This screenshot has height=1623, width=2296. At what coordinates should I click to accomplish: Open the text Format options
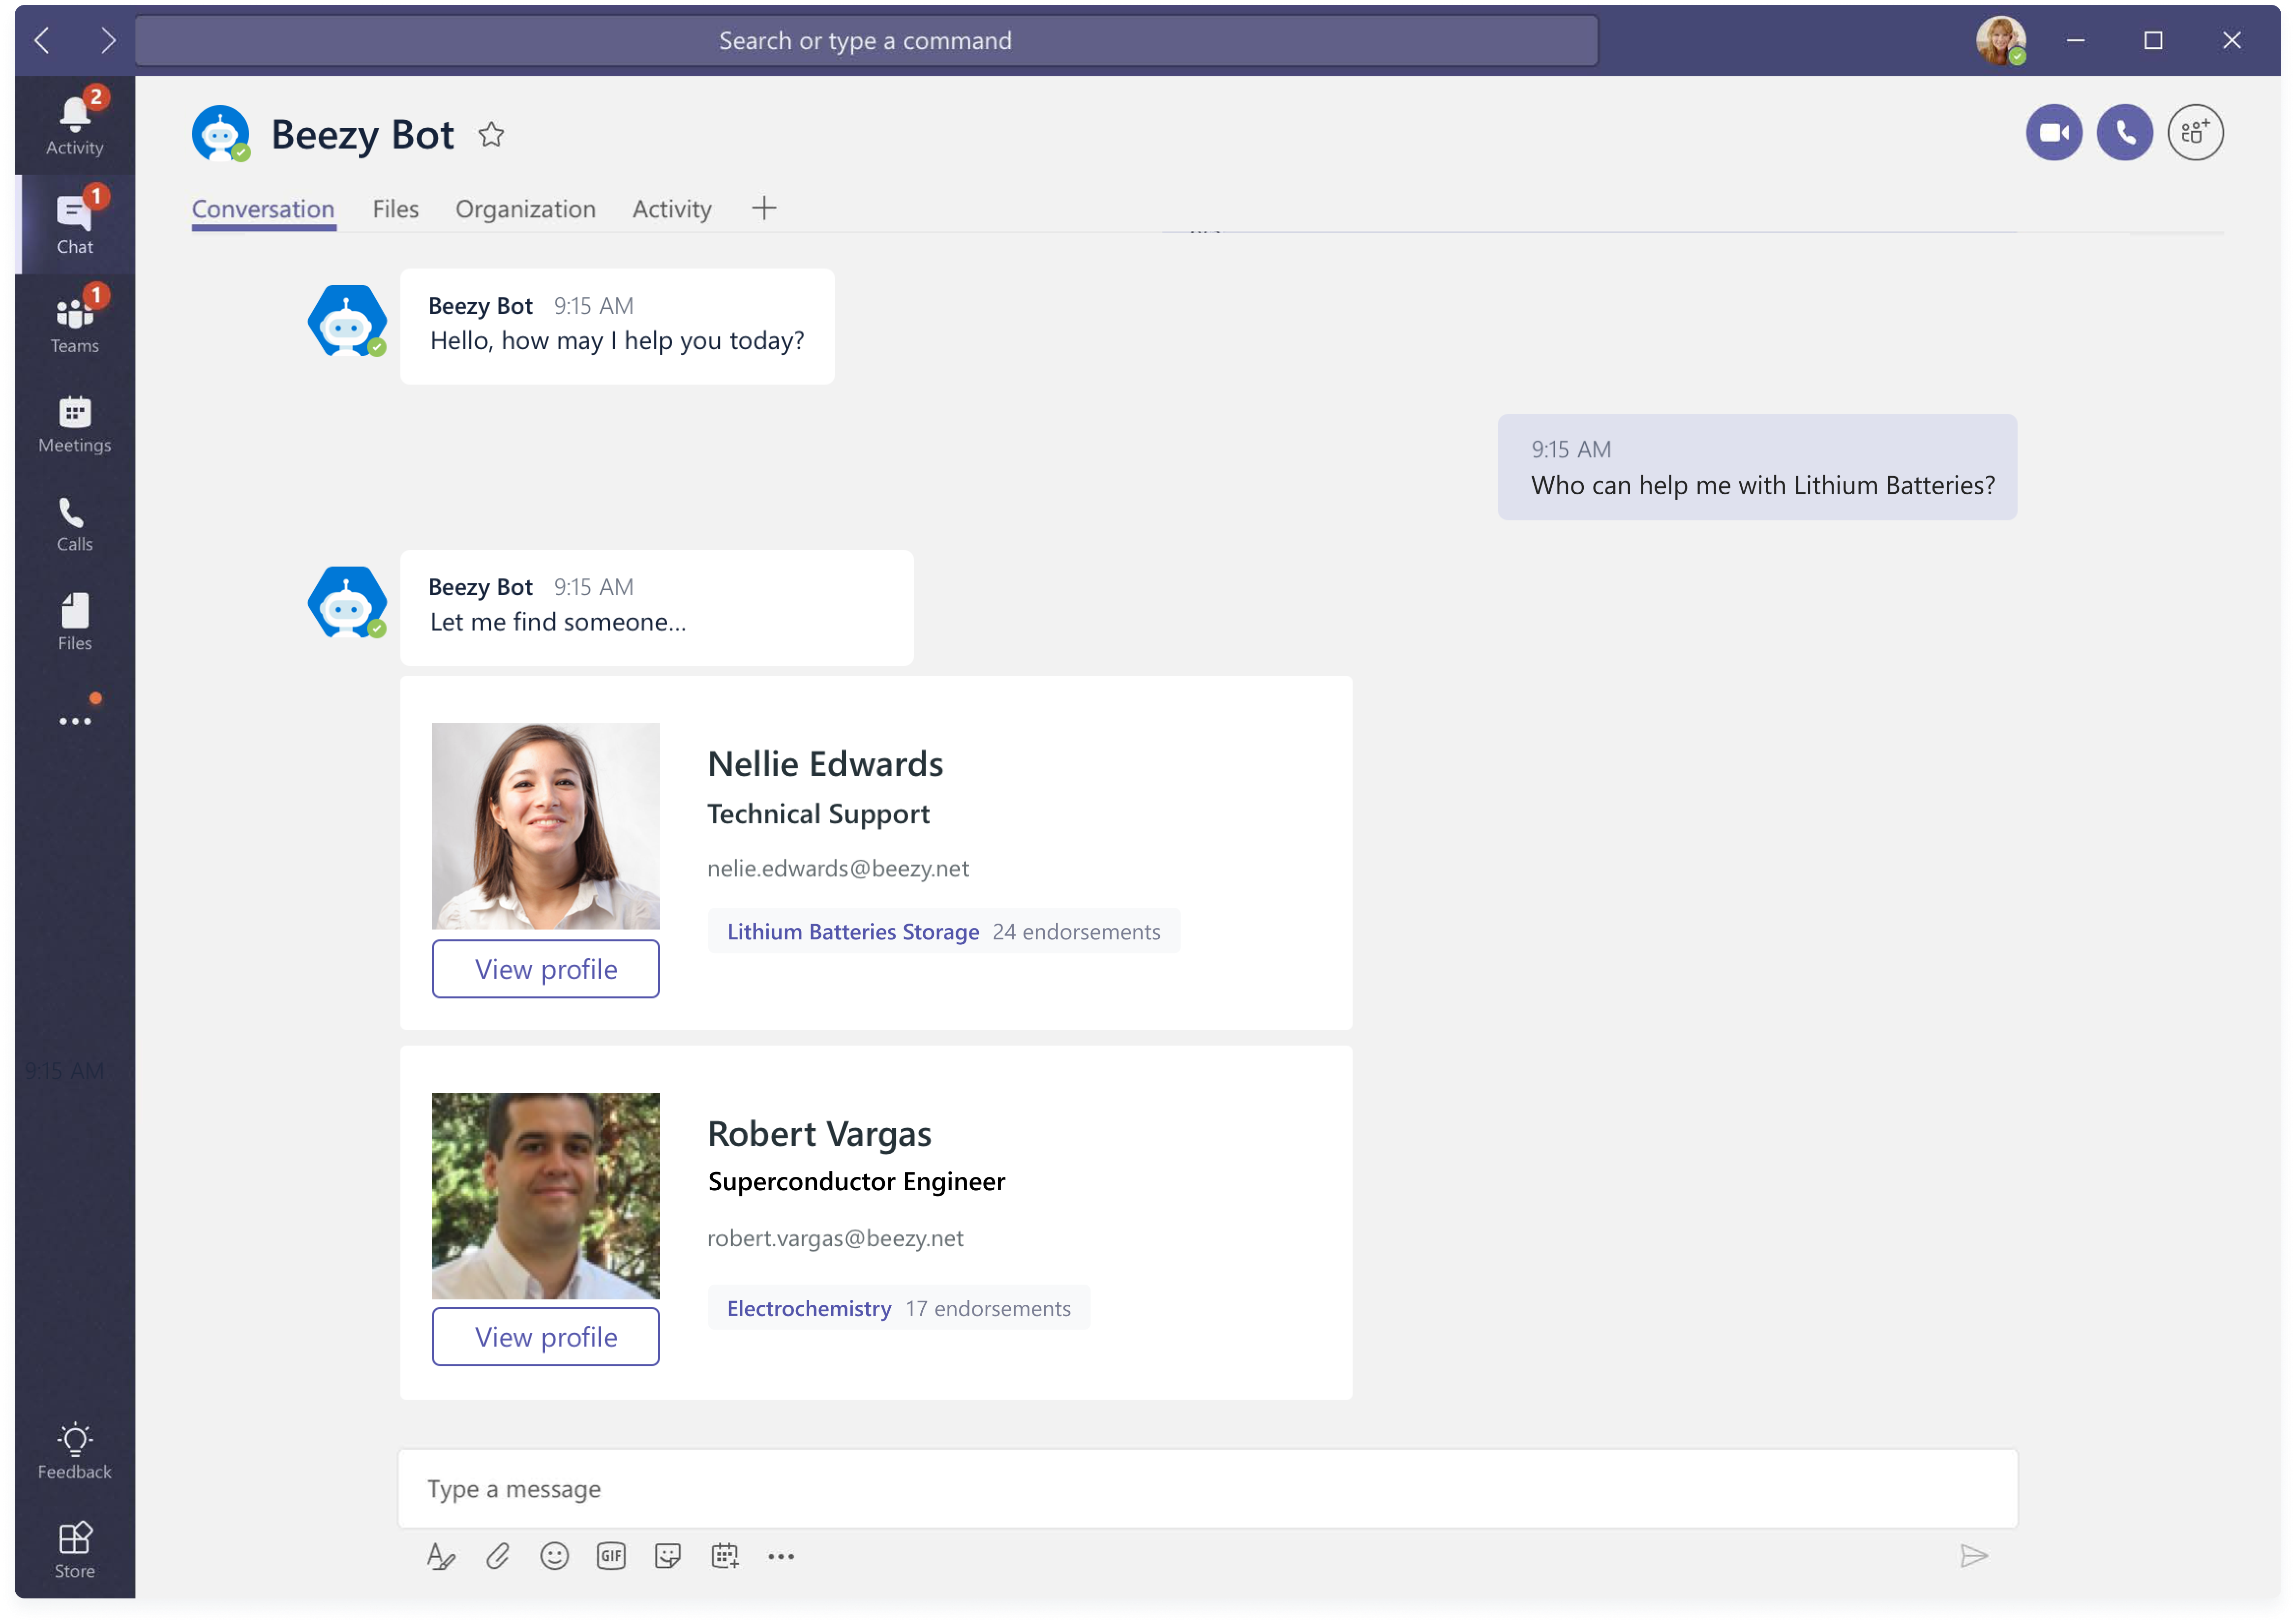click(x=441, y=1555)
